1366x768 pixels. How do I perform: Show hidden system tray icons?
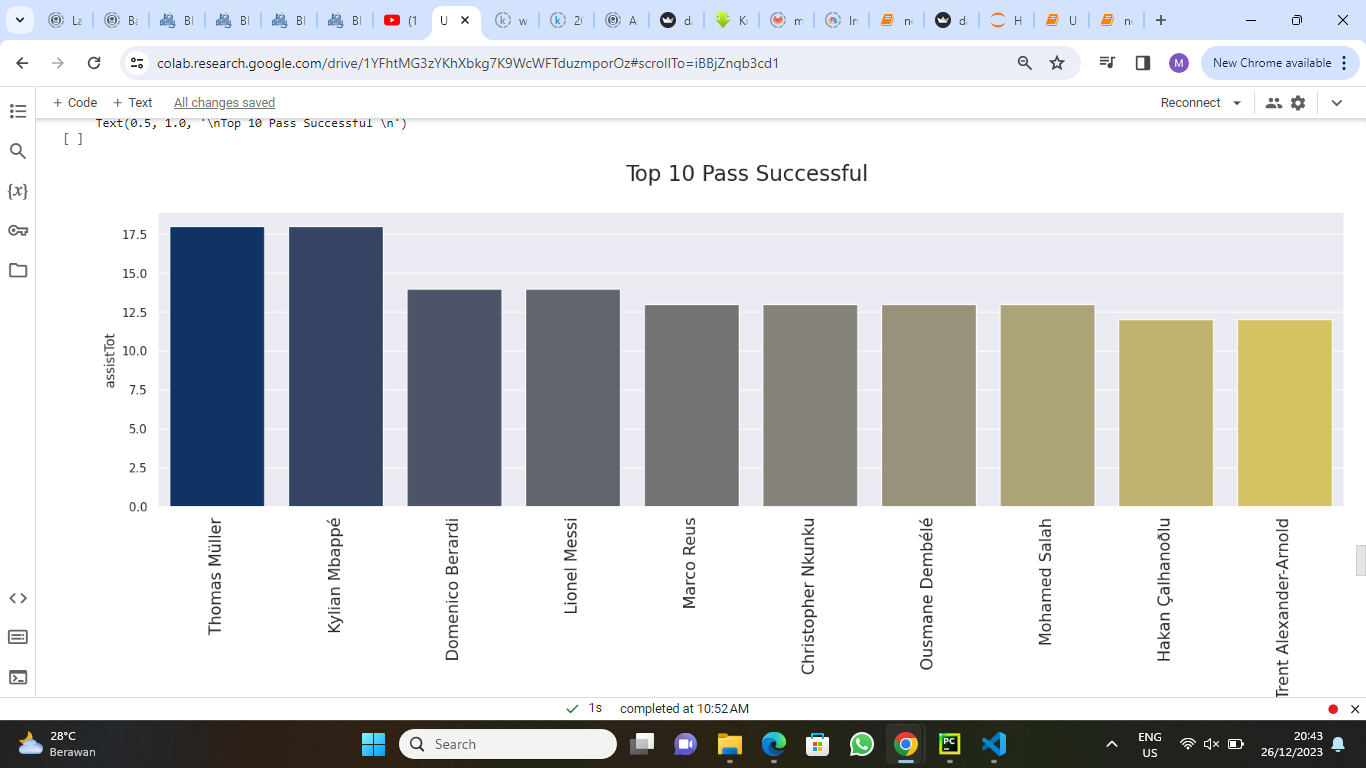[x=1111, y=744]
